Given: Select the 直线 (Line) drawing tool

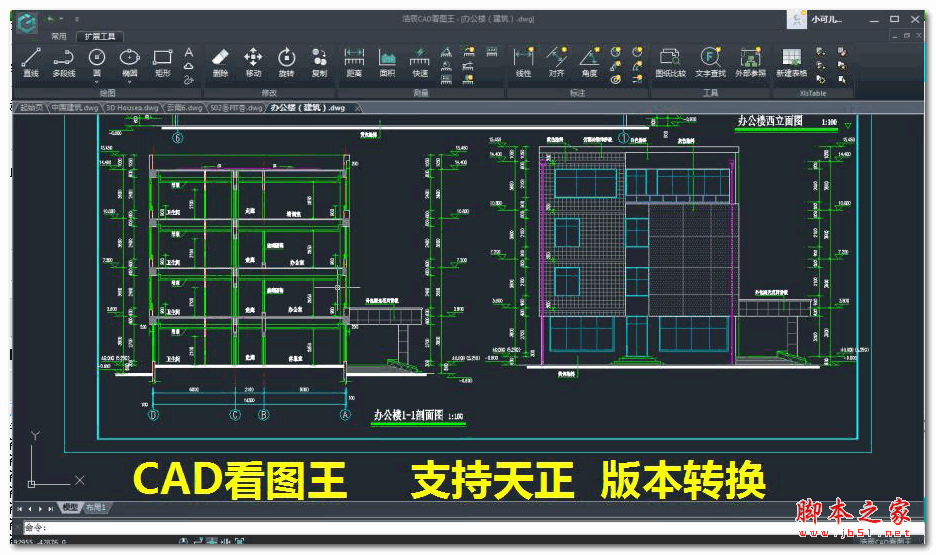Looking at the screenshot, I should [31, 63].
